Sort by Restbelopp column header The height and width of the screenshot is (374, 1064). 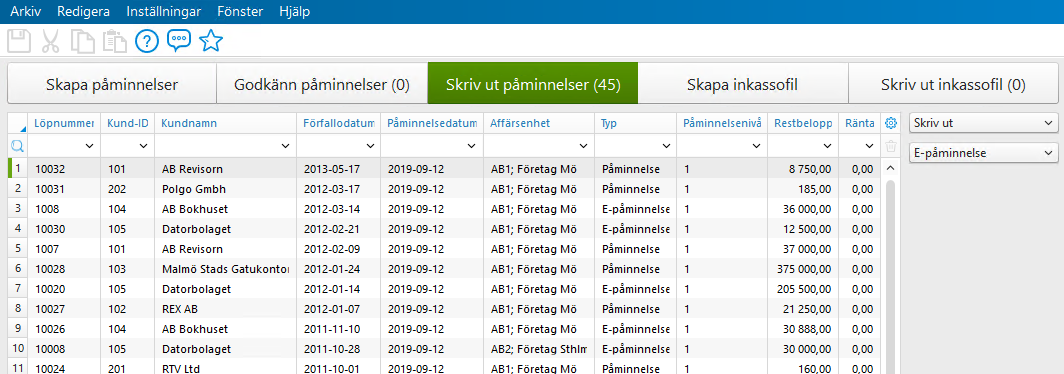(x=803, y=124)
